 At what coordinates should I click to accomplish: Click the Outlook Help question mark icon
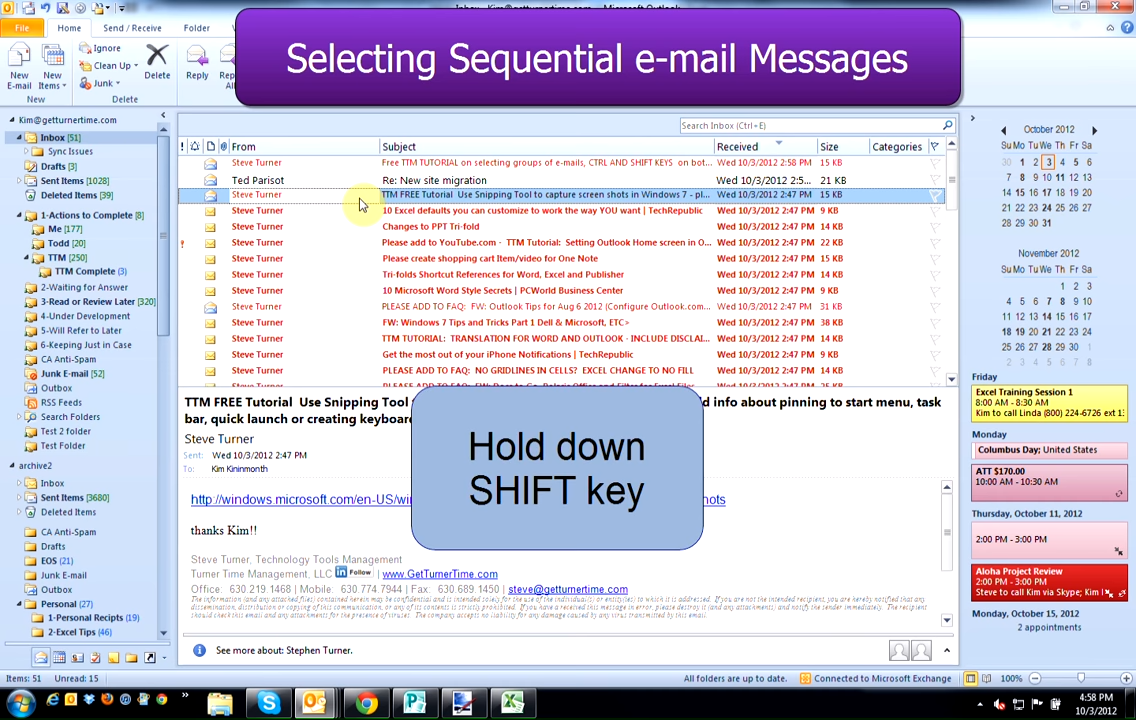coord(1127,28)
